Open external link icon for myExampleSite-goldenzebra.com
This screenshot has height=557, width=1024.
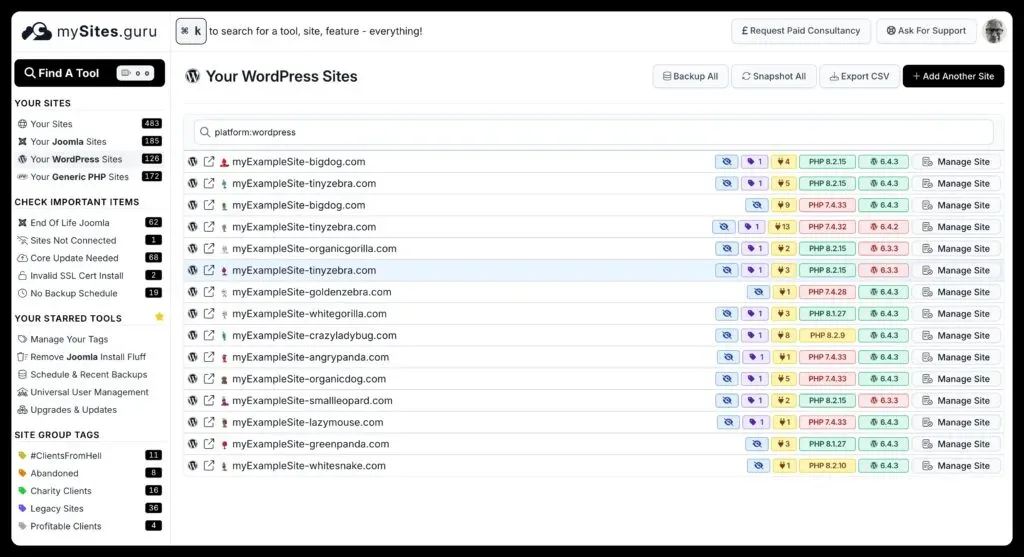(209, 292)
